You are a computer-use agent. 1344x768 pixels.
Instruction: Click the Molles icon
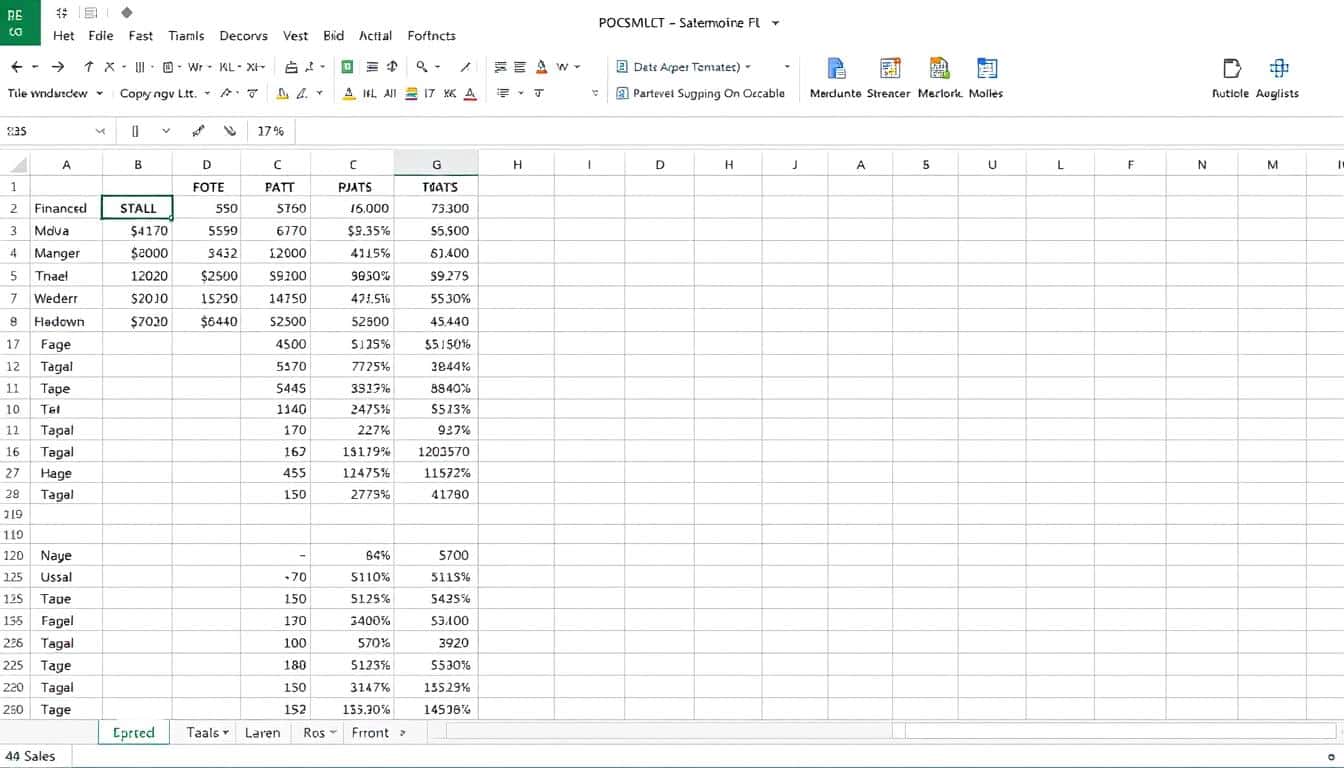coord(987,68)
